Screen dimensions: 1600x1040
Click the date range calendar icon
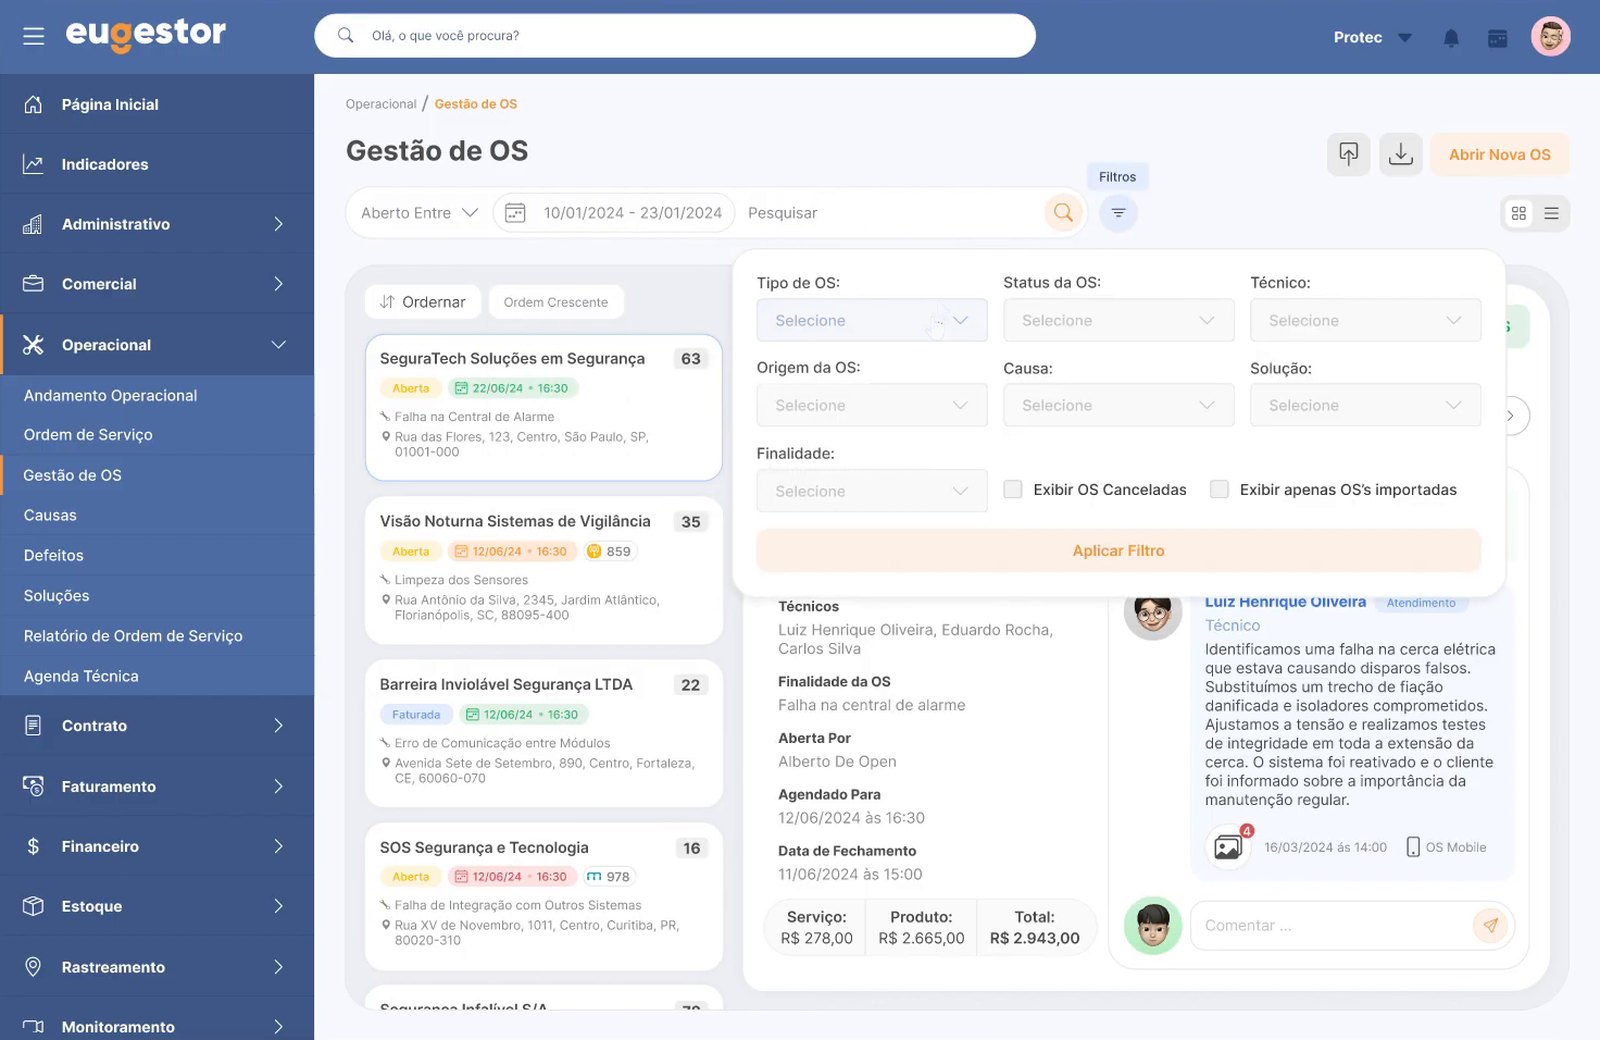[x=515, y=212]
